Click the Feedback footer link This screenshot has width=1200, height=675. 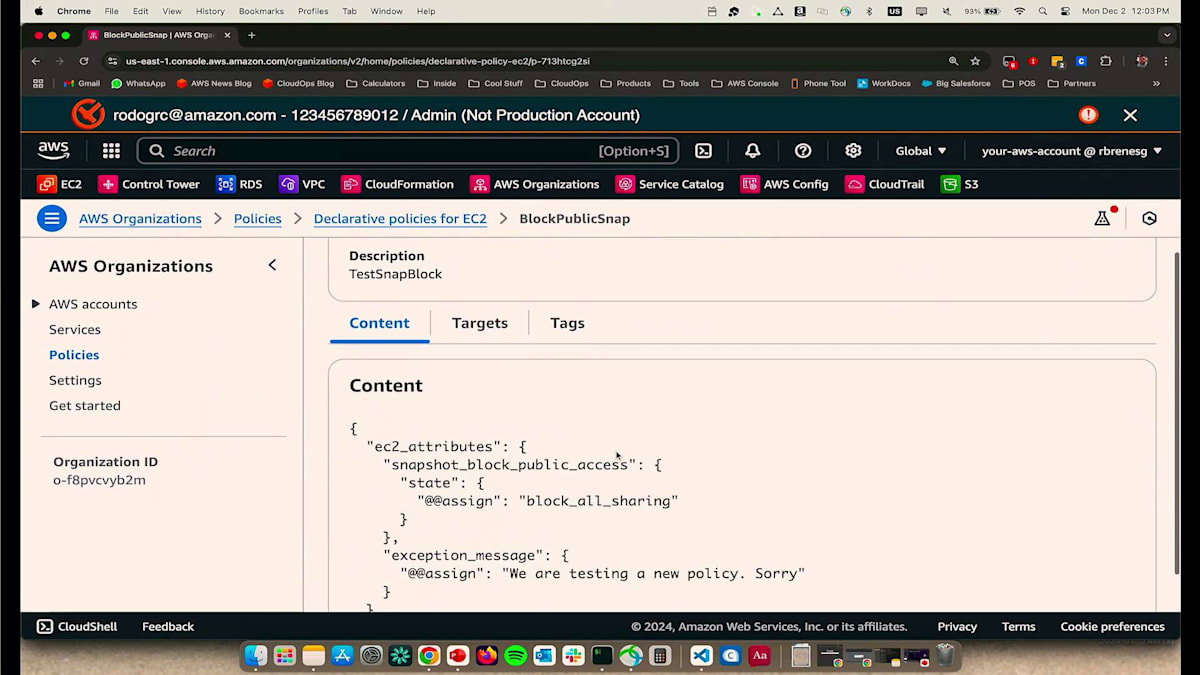click(168, 627)
